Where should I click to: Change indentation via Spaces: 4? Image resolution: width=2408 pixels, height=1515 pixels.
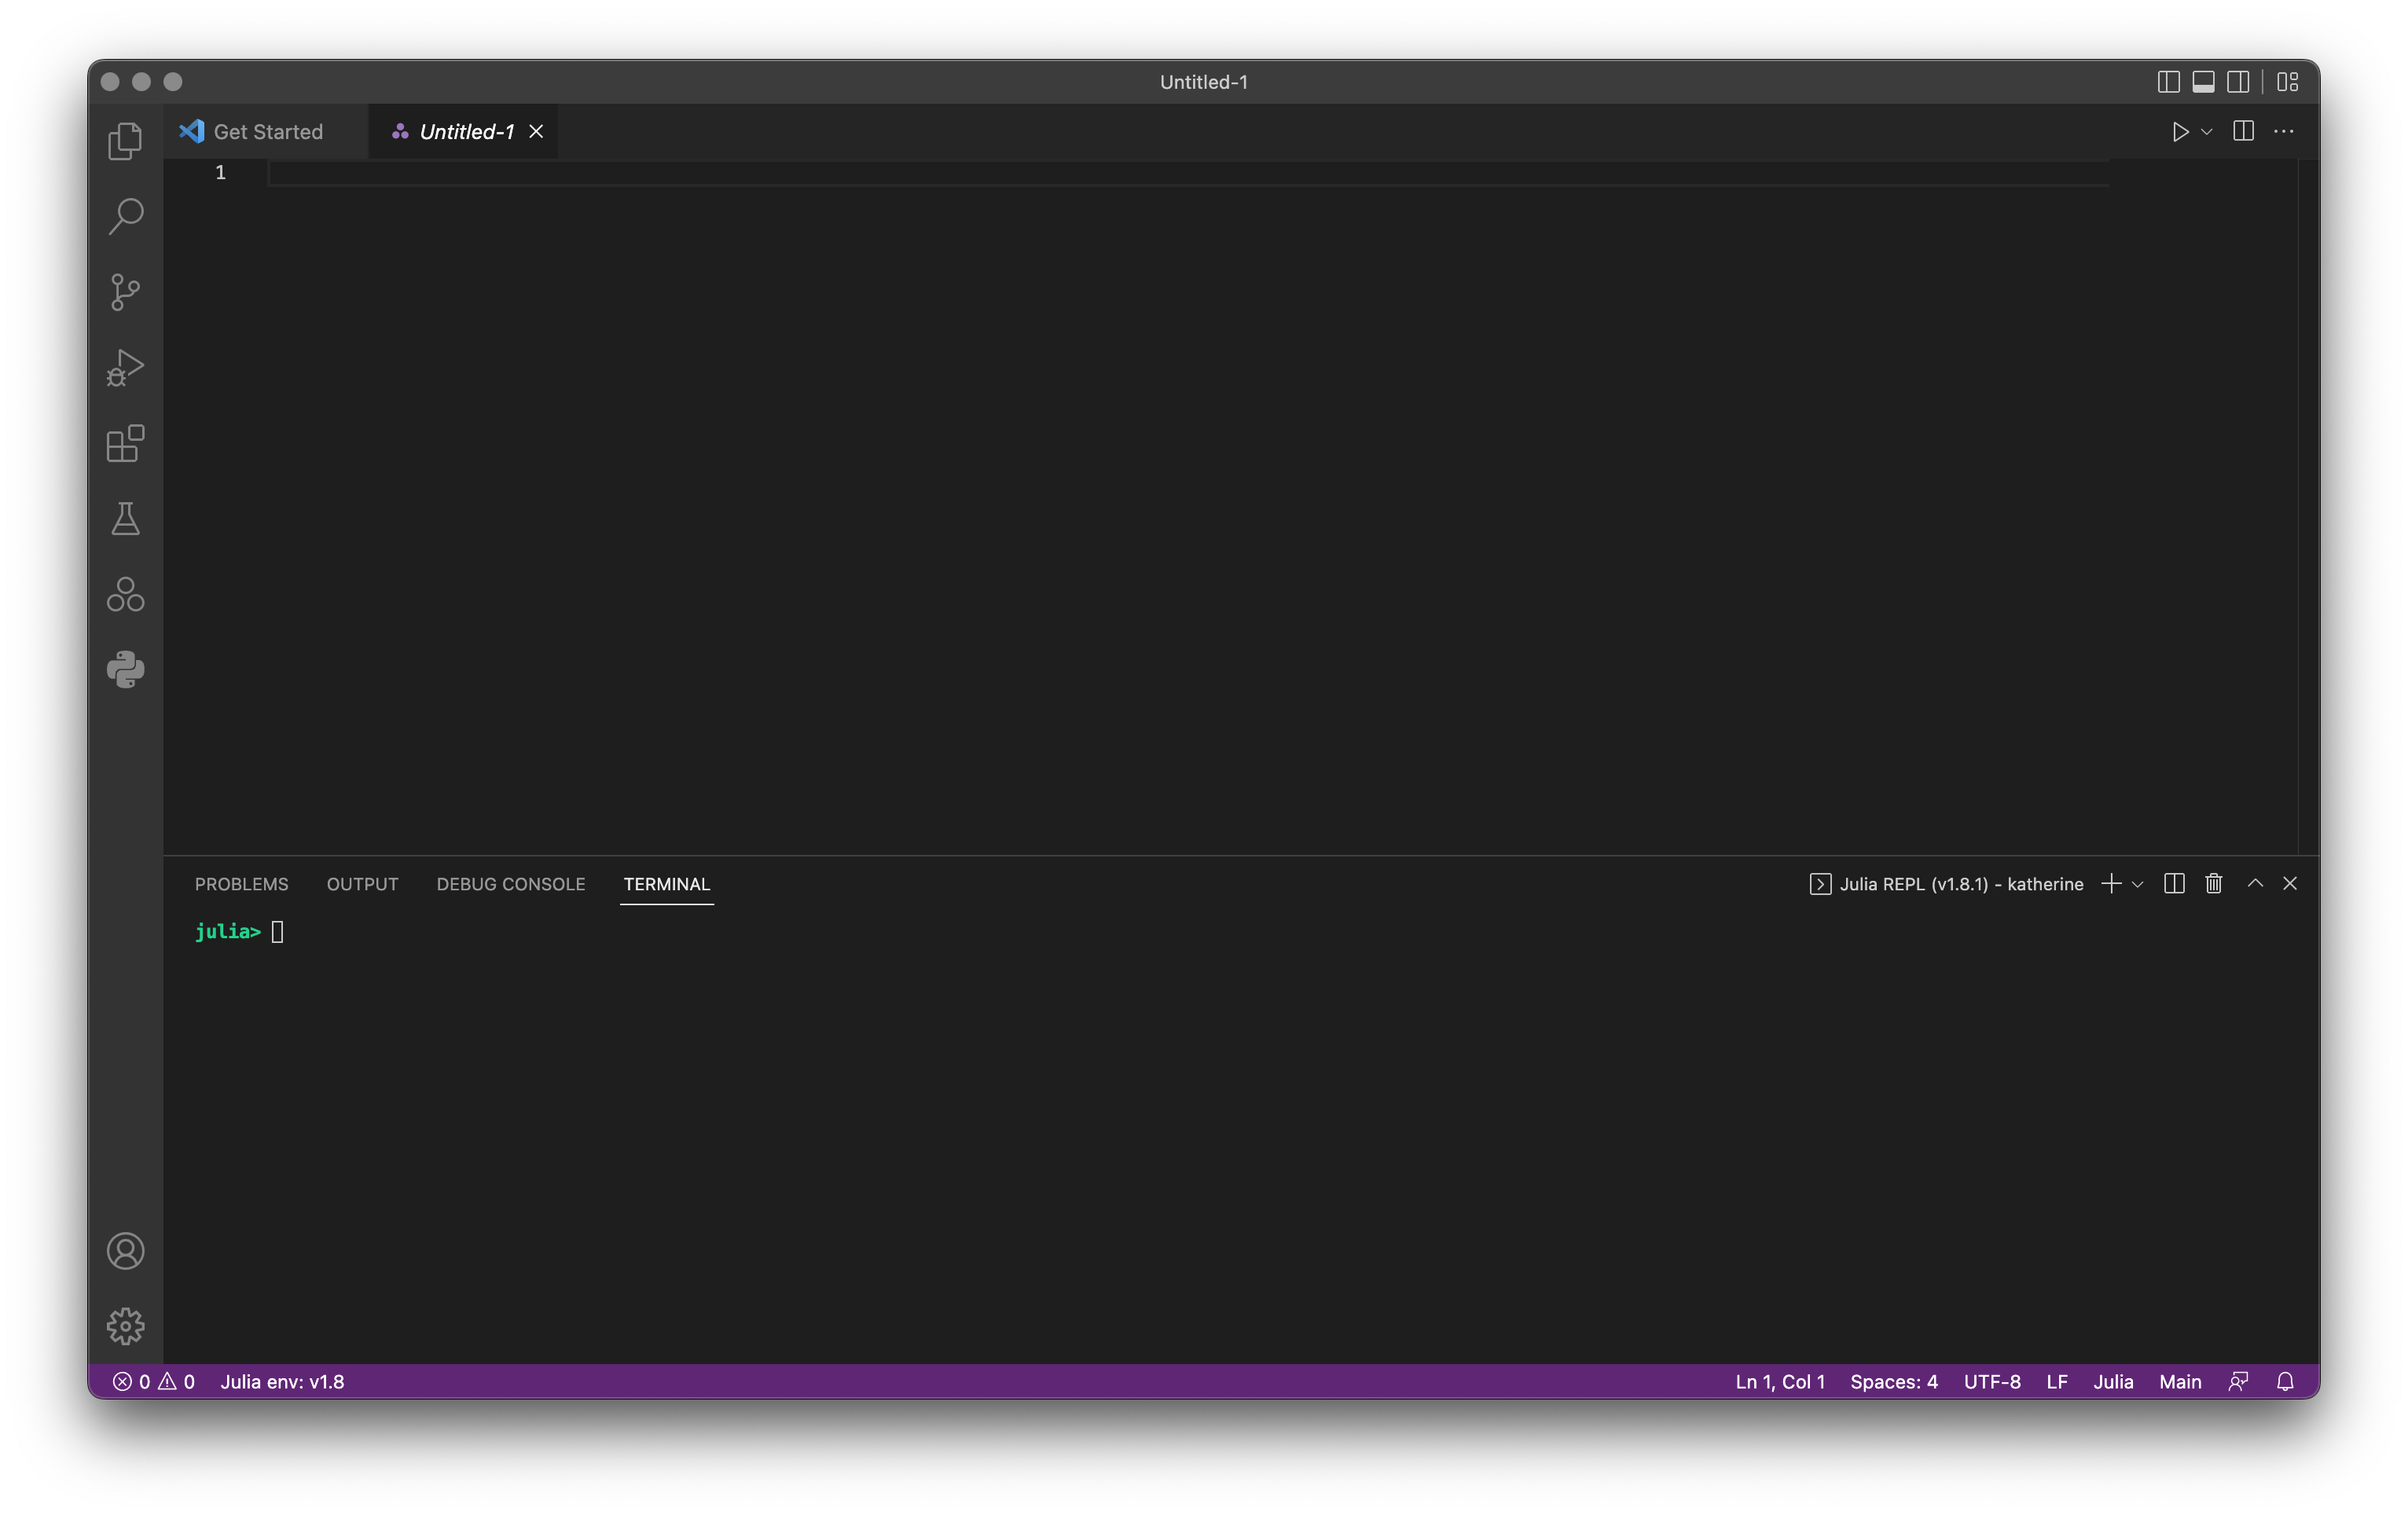(x=1893, y=1381)
